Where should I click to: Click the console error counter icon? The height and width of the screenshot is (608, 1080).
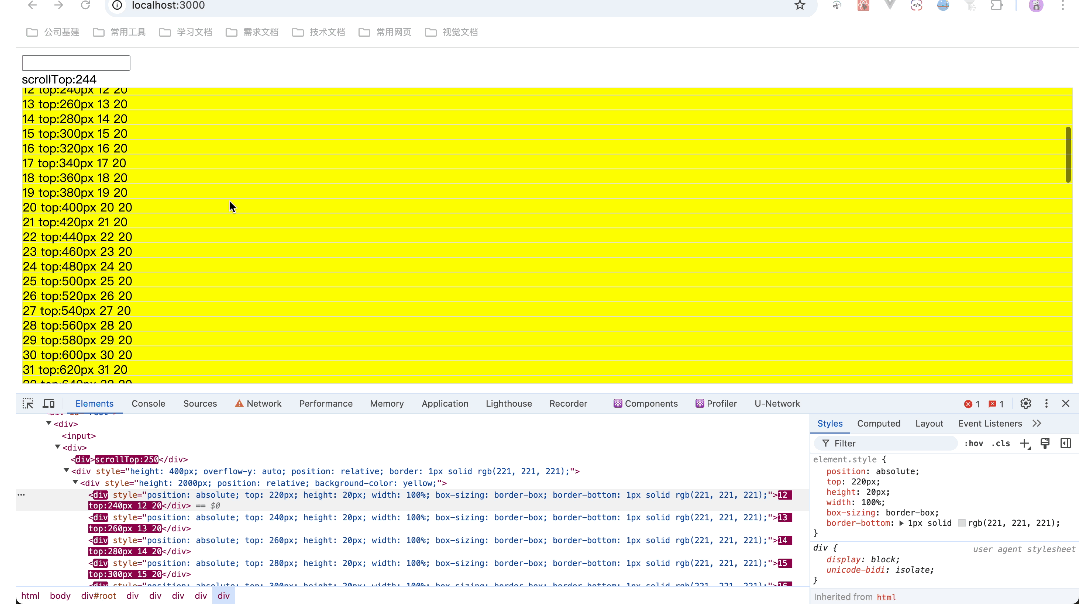(969, 404)
